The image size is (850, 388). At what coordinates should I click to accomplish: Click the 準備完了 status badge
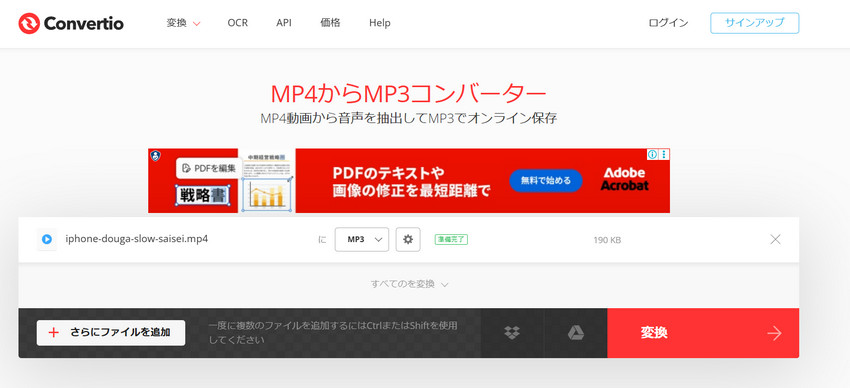click(x=451, y=239)
